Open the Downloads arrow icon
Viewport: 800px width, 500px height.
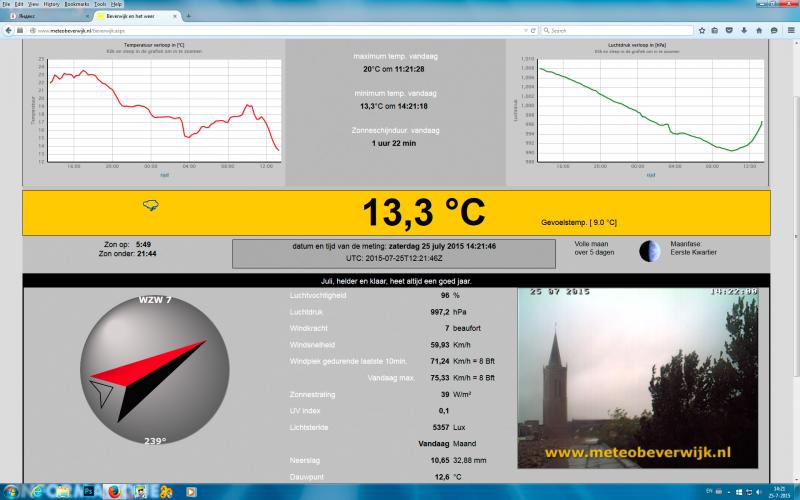tap(744, 31)
